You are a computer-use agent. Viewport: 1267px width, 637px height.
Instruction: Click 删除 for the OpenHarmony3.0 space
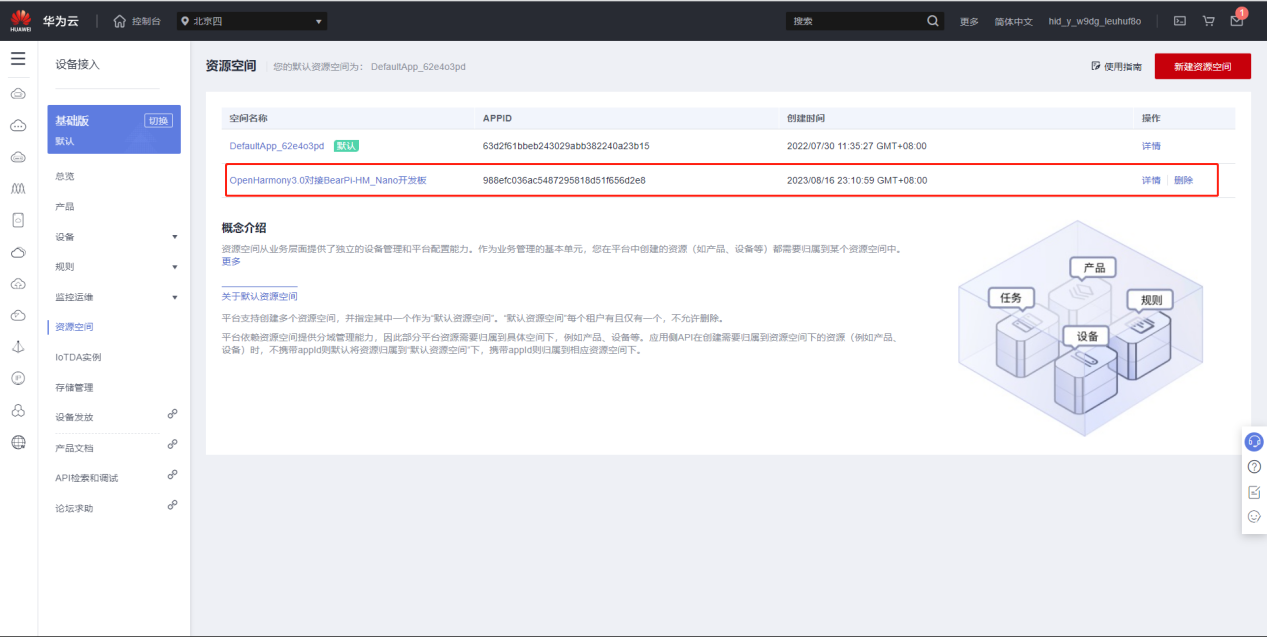click(1183, 181)
